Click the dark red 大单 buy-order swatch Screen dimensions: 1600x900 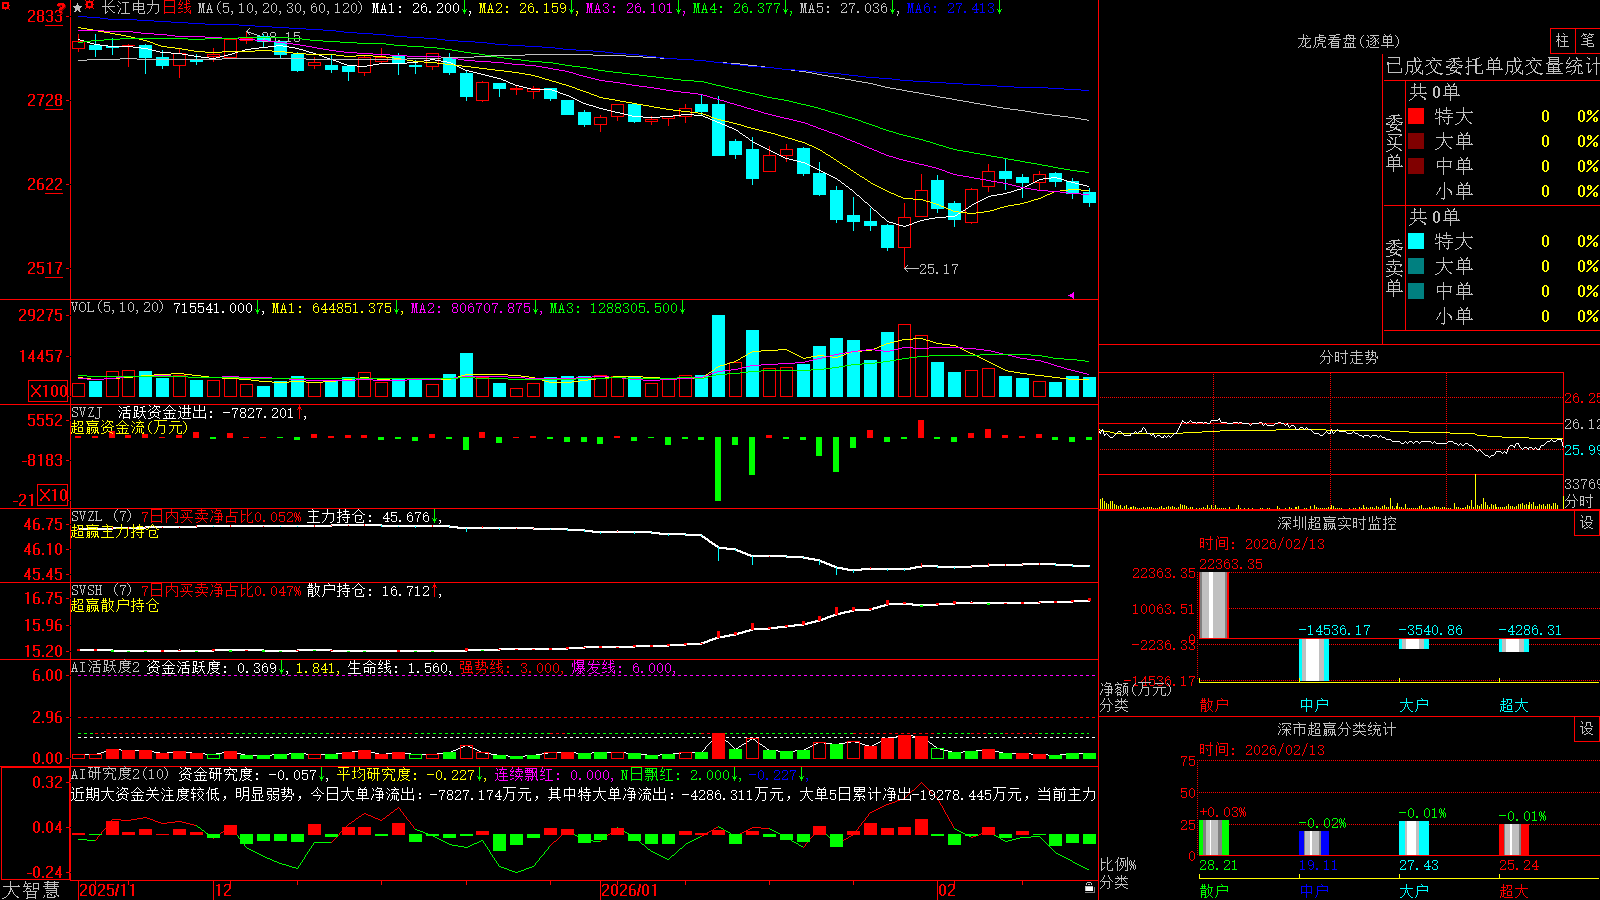point(1416,141)
